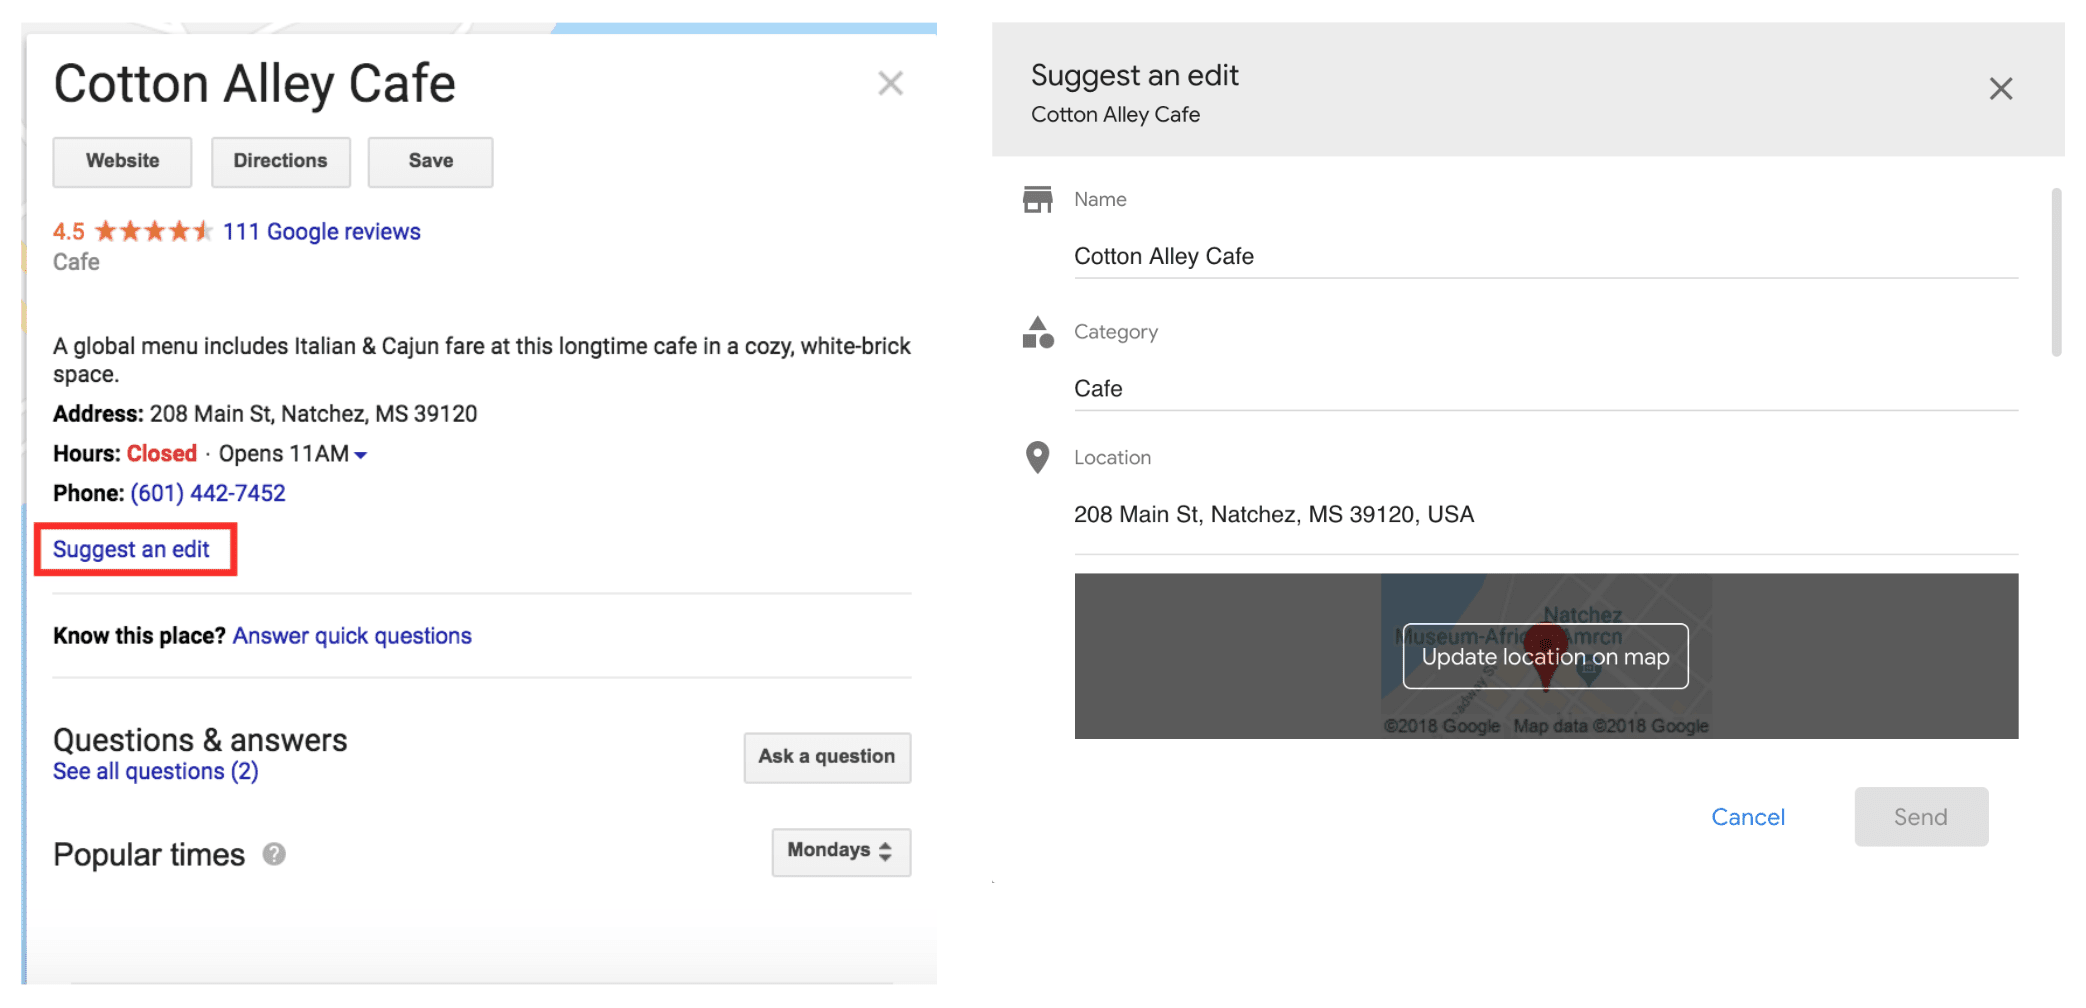Click the dialog's vertical scrollbar

[2056, 272]
